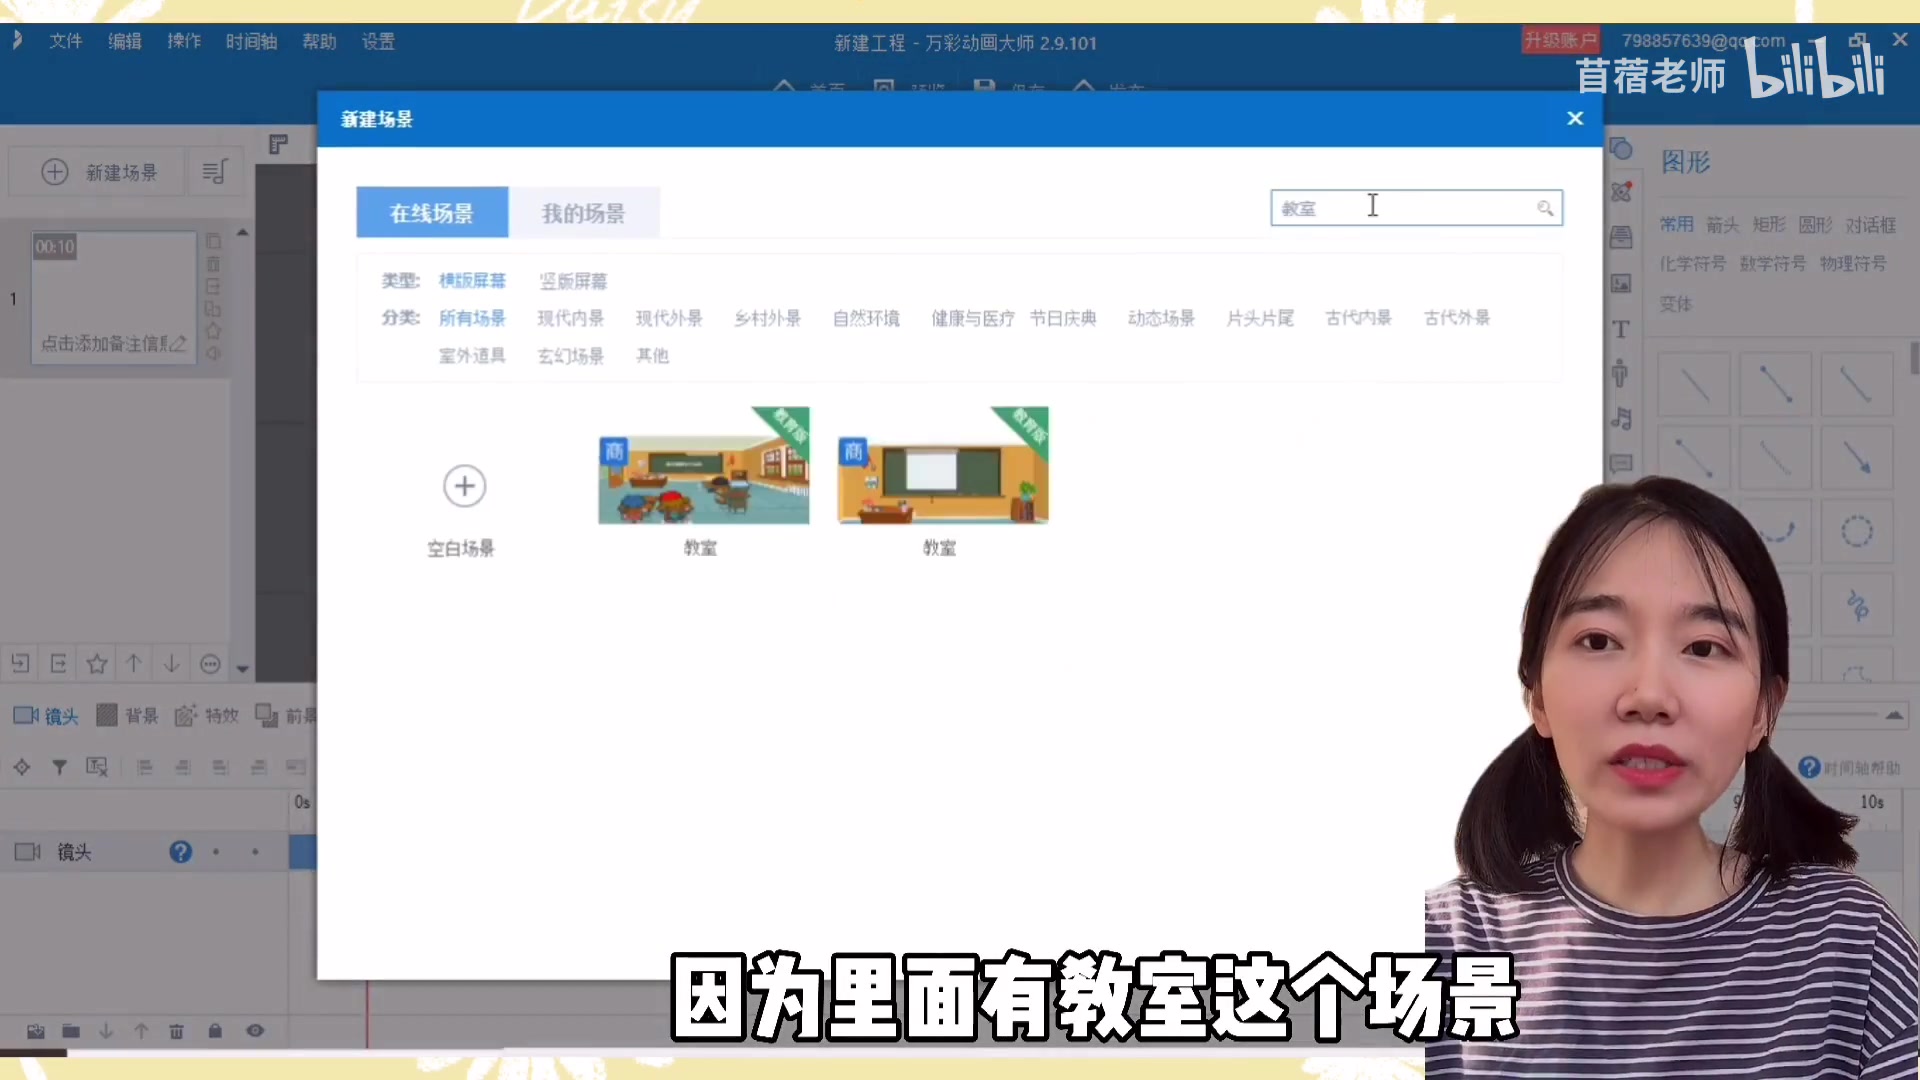Filter scenes by 乡村外景
The image size is (1920, 1080).
(x=767, y=318)
